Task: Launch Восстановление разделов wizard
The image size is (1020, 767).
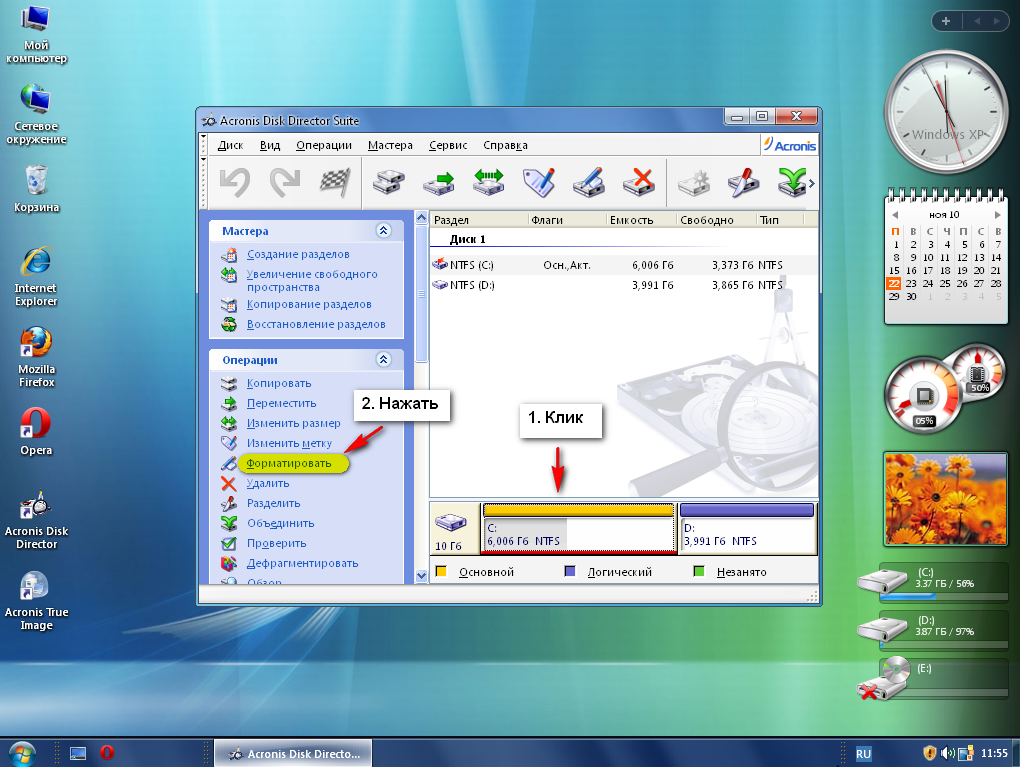Action: pos(316,324)
